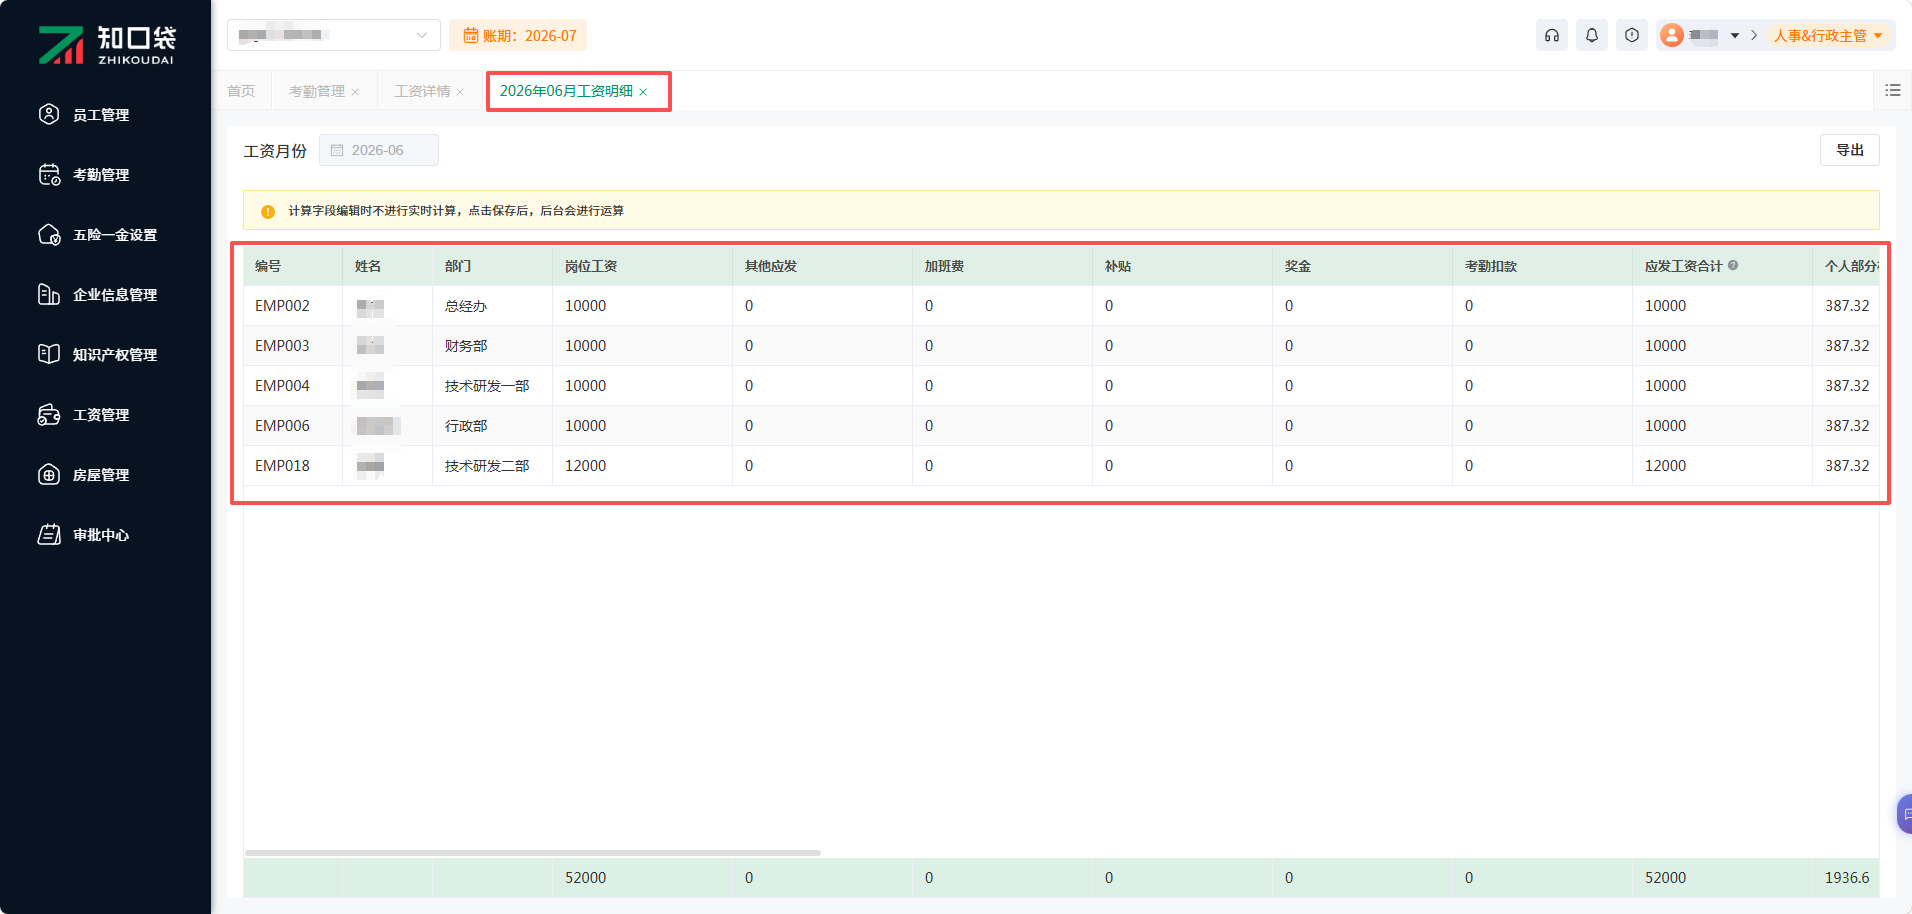Screen dimensions: 1912x914
Task: Click the 知口袋 logo
Action: [106, 45]
